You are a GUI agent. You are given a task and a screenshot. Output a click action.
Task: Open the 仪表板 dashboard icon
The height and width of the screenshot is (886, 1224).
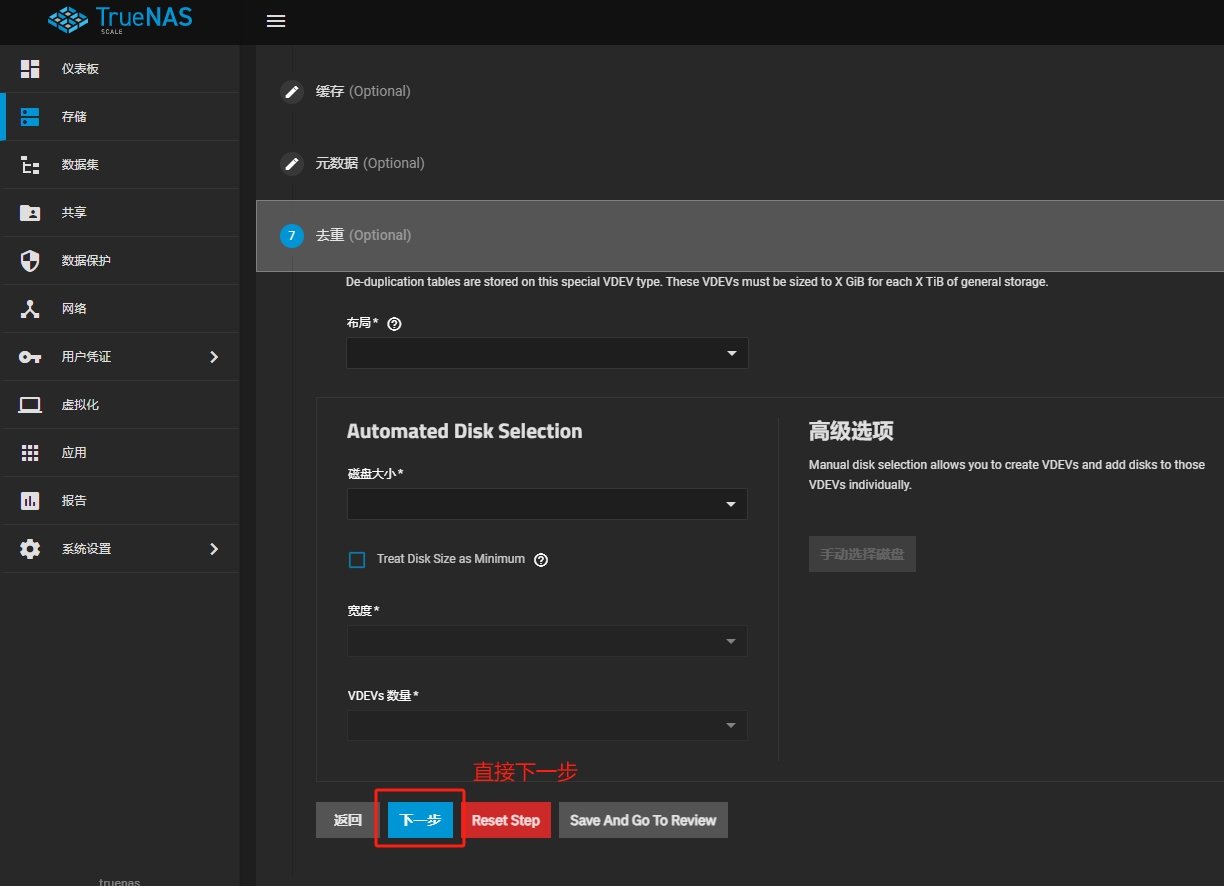[x=30, y=69]
